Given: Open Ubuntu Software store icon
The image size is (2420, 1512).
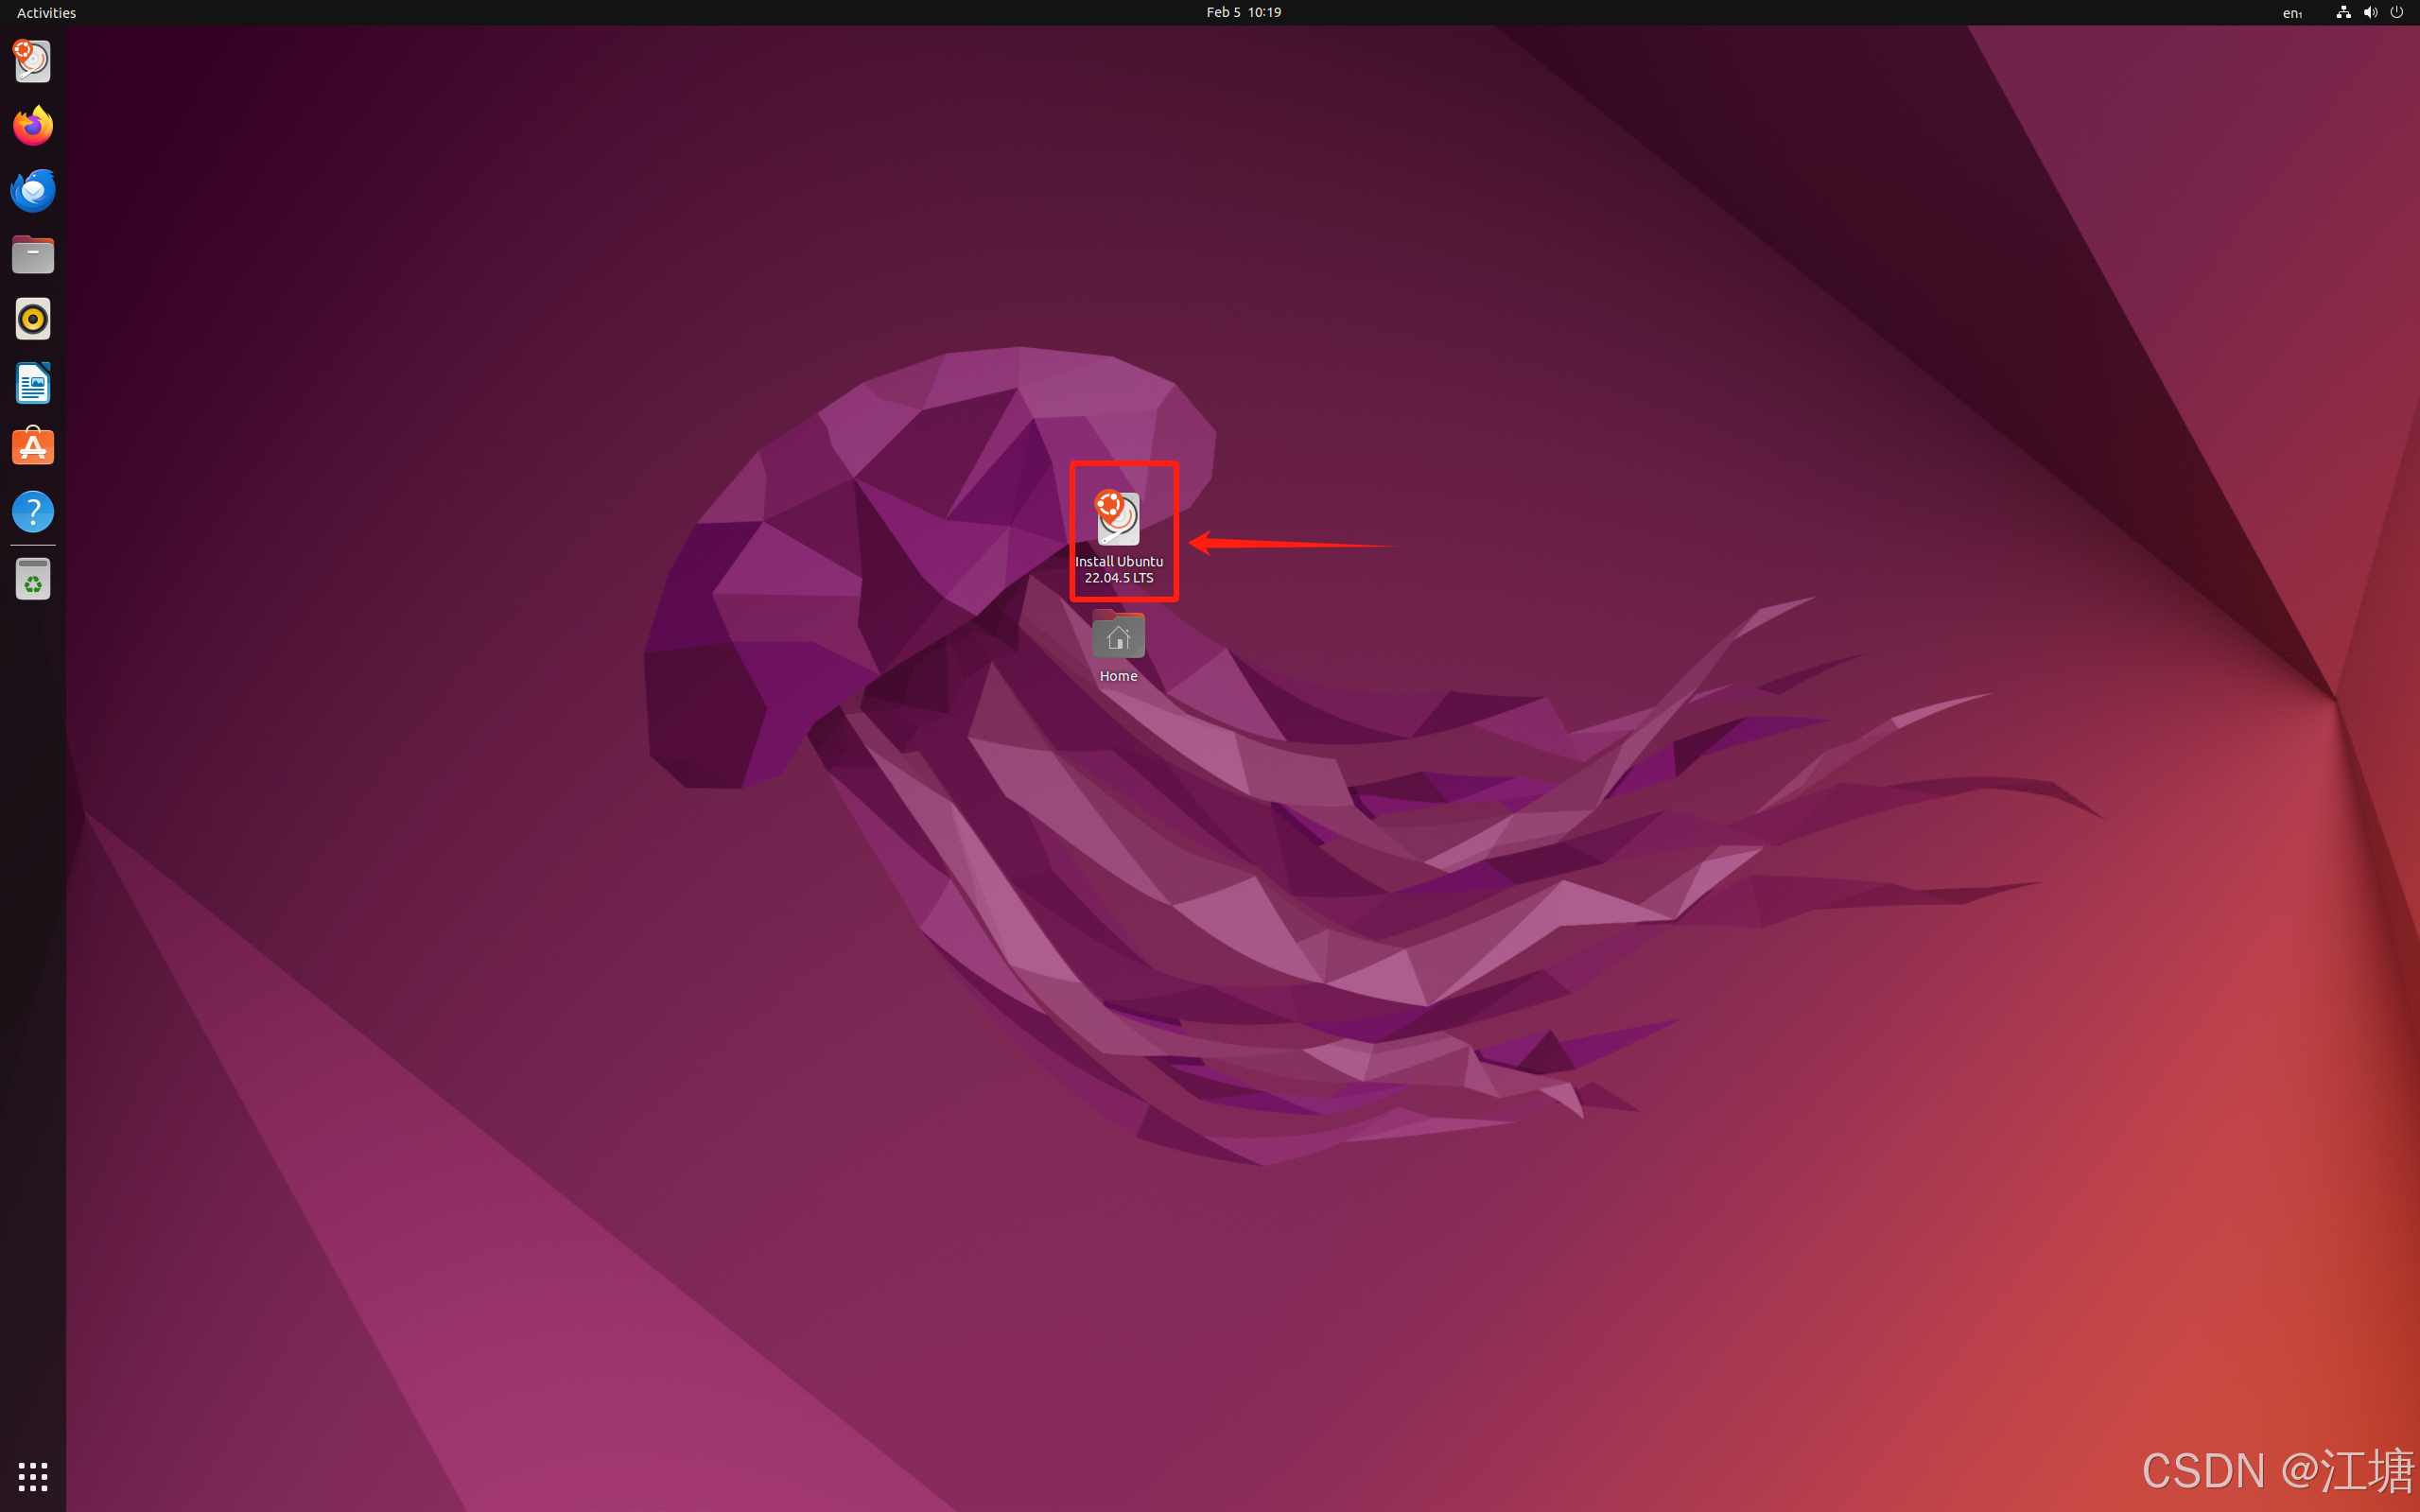Looking at the screenshot, I should click(x=33, y=447).
